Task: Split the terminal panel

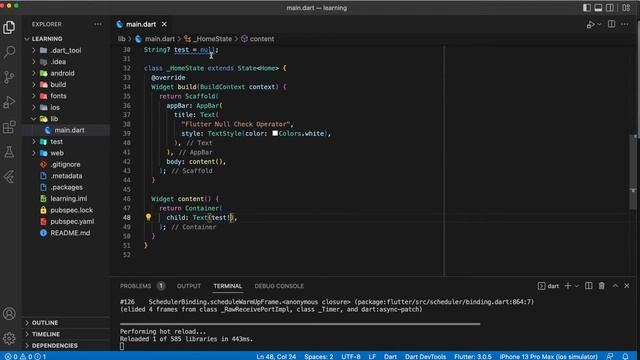Action: click(x=589, y=286)
